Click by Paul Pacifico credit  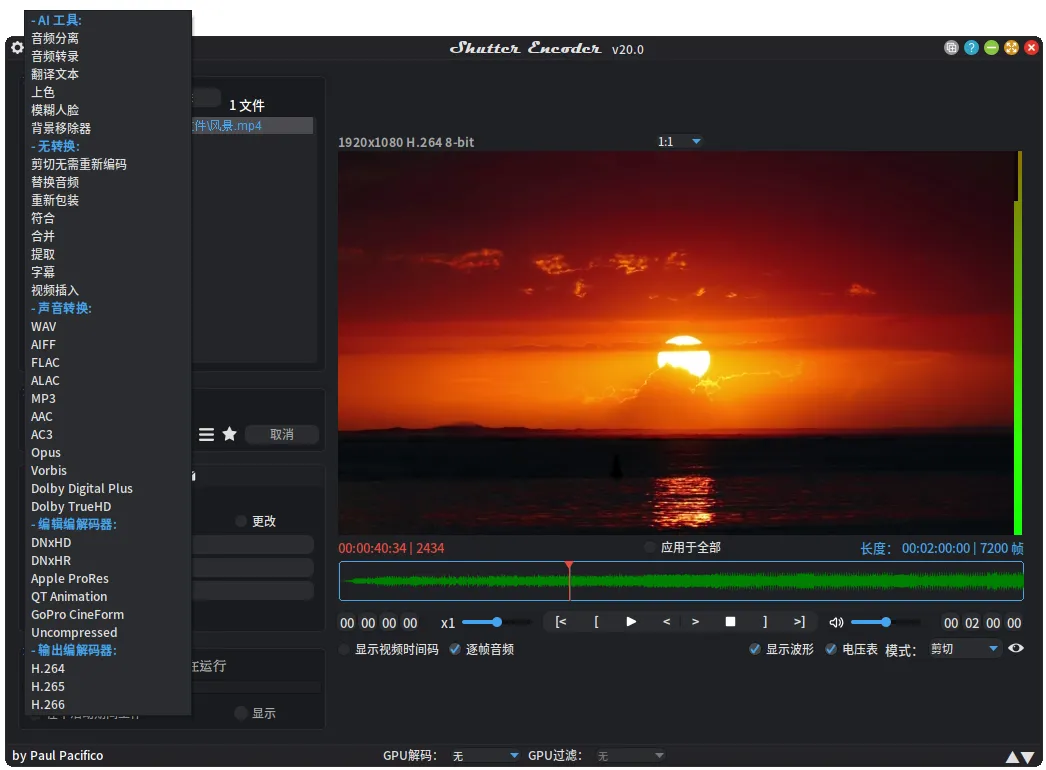point(57,756)
